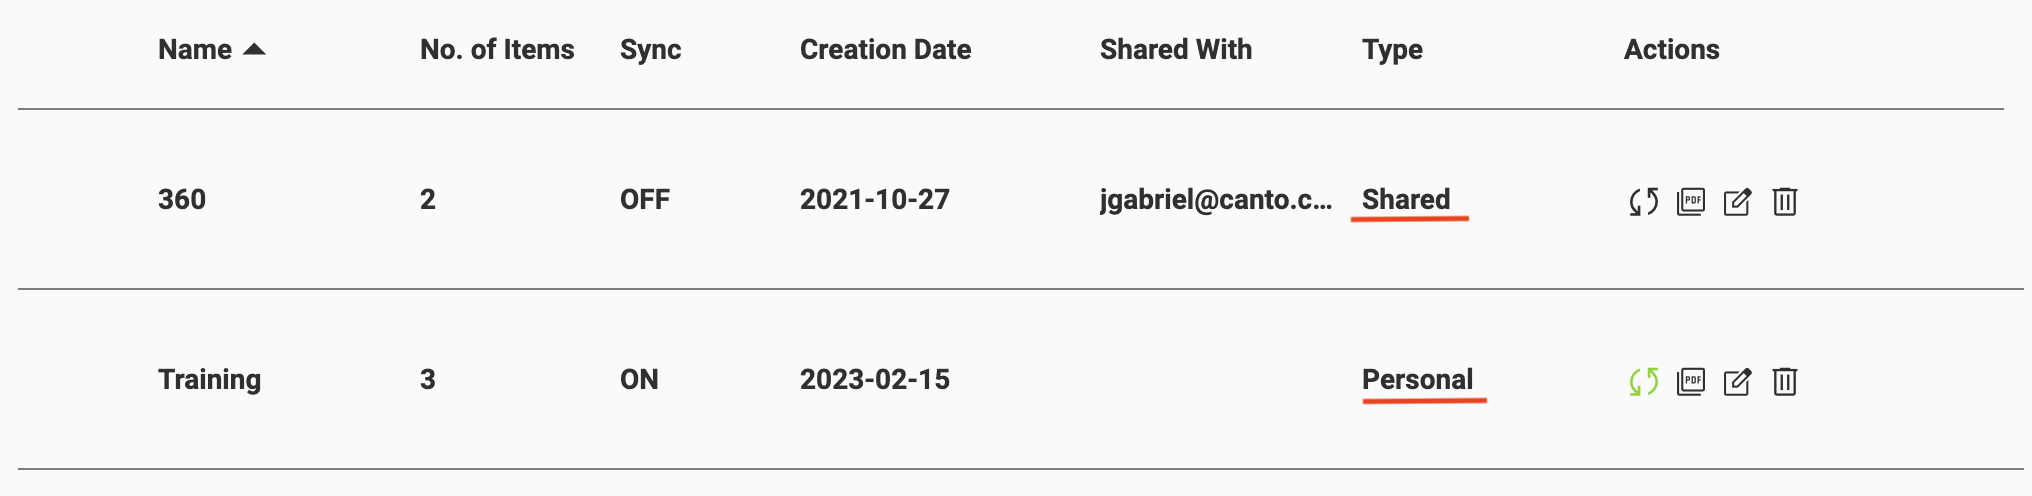Click the Type column header
Viewport: 2032px width, 496px height.
coord(1392,50)
